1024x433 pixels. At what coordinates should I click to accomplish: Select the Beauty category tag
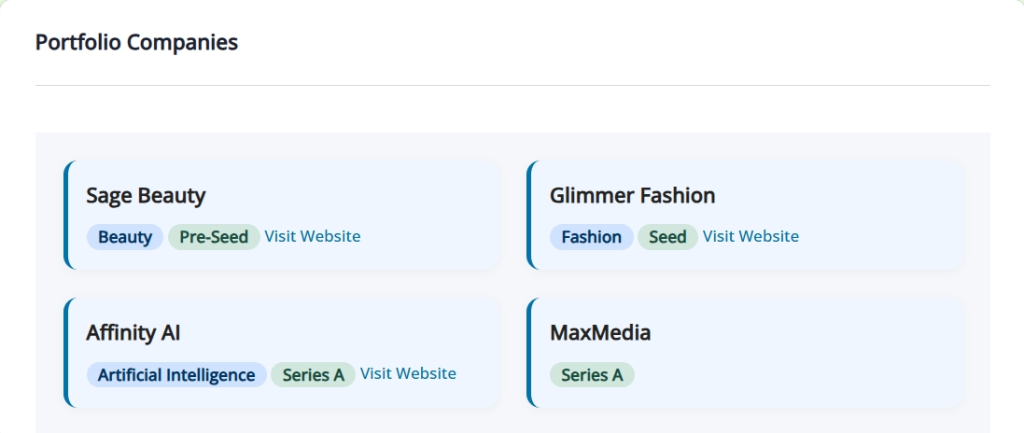125,237
